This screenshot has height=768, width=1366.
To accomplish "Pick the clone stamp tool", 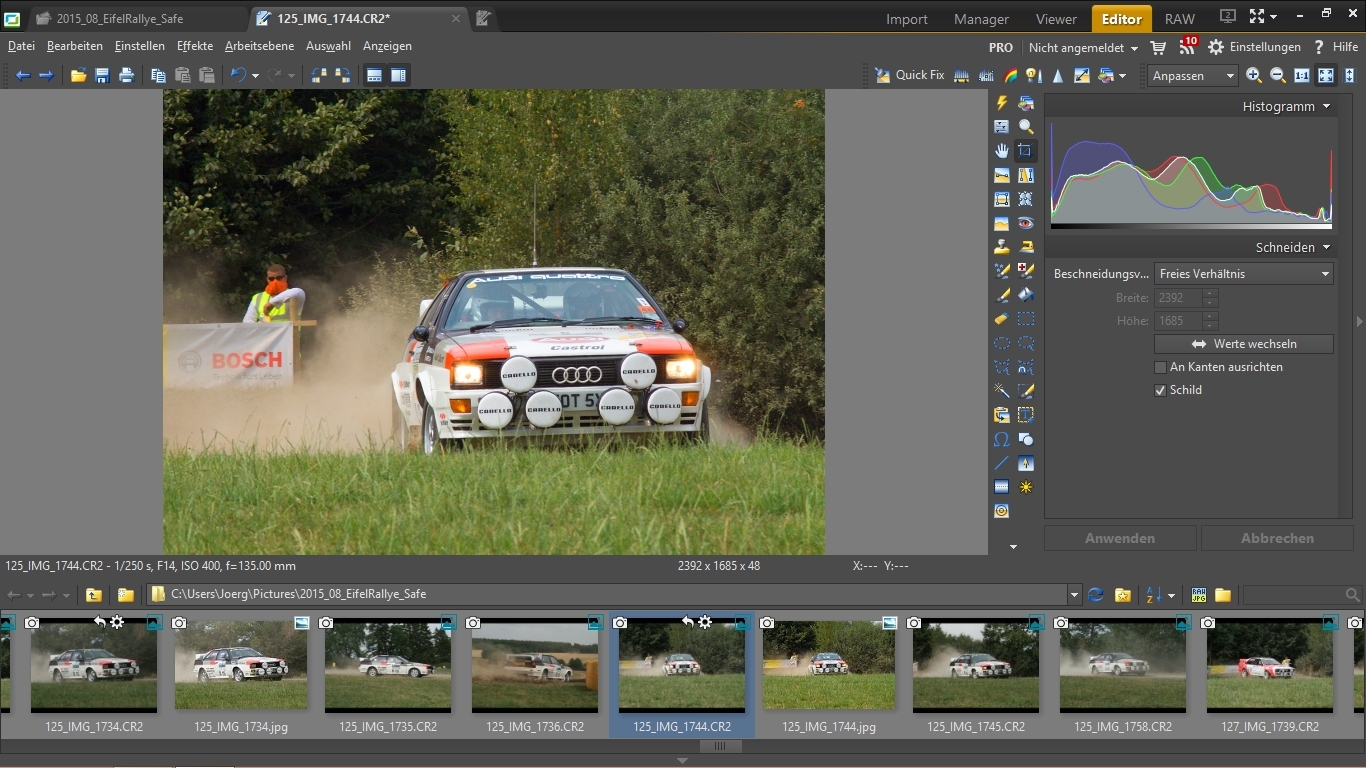I will point(1002,247).
